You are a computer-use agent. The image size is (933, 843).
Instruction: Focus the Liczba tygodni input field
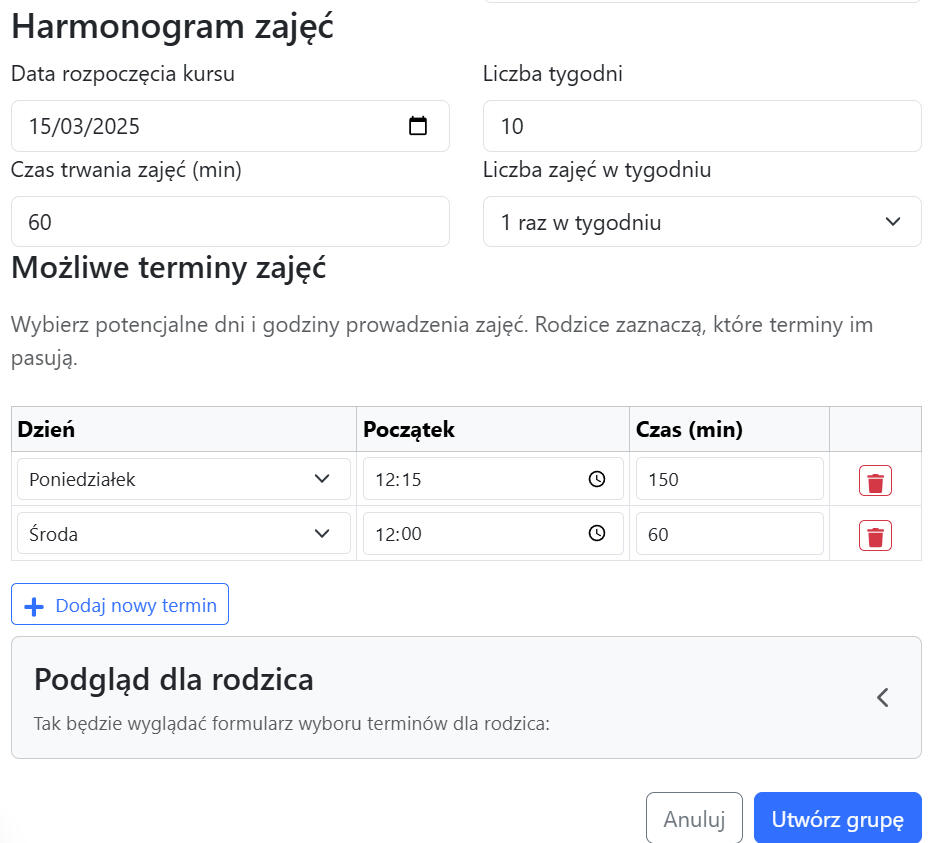click(701, 127)
